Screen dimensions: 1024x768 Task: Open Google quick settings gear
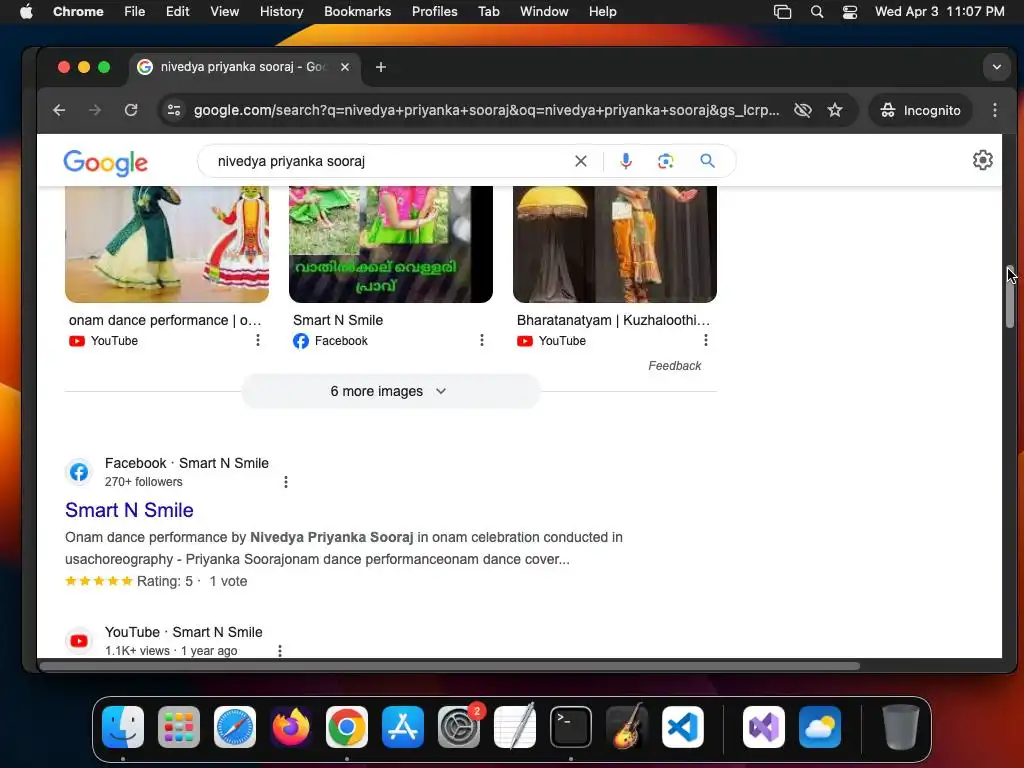click(982, 160)
